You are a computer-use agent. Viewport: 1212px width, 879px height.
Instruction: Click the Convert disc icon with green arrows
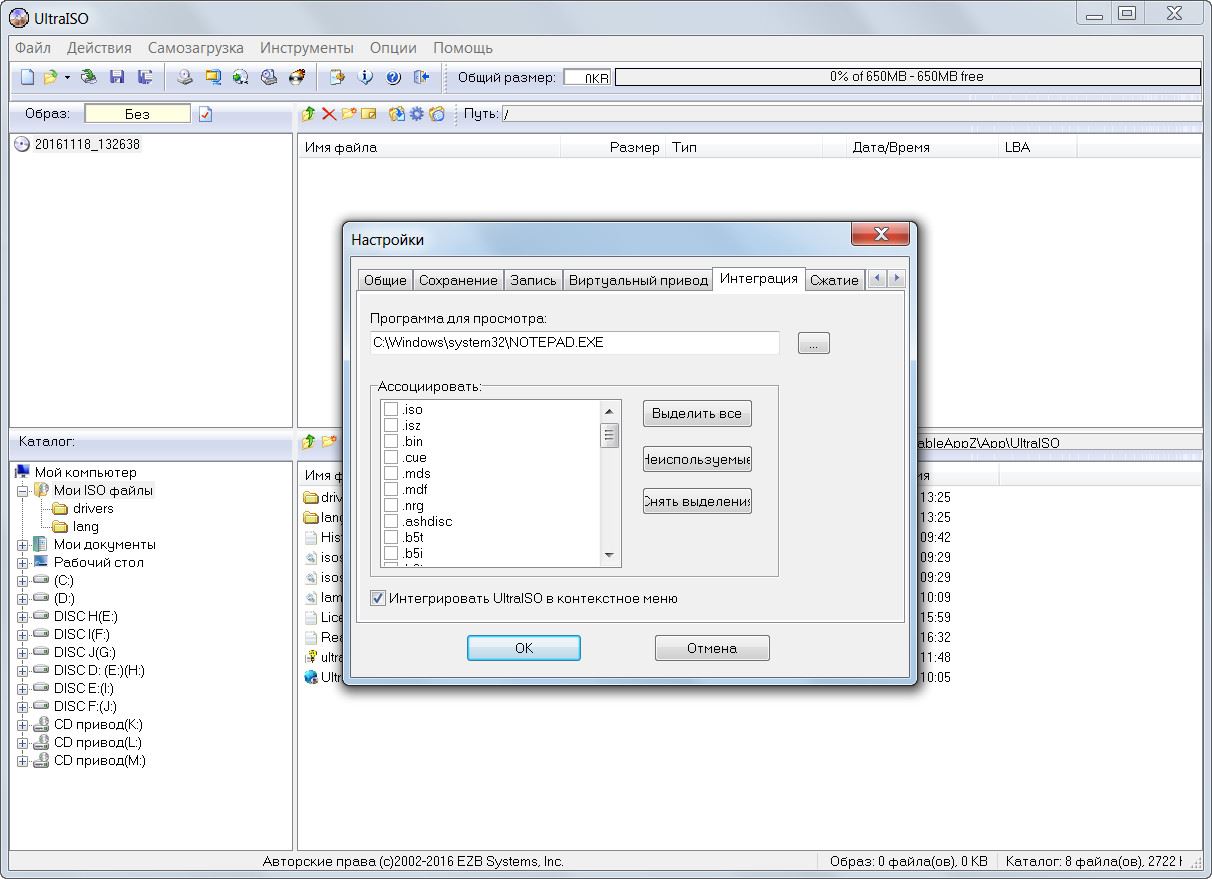coord(241,77)
